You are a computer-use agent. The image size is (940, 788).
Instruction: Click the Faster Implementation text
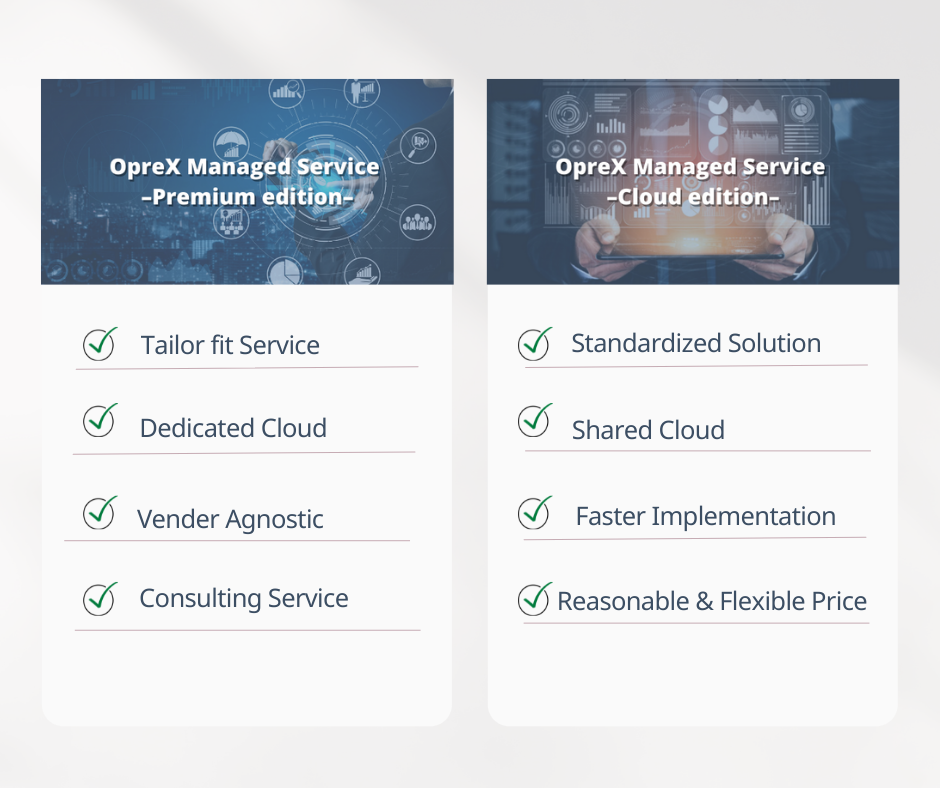[x=707, y=516]
